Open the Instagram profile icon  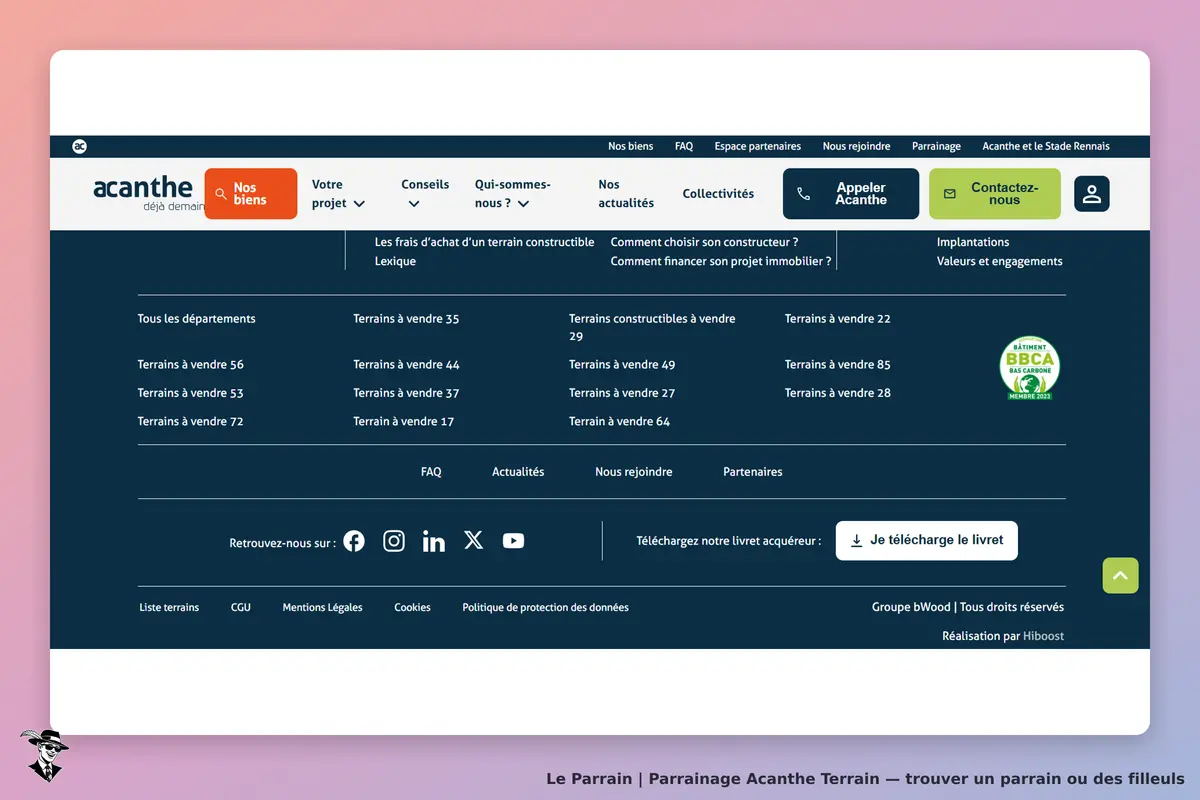394,541
